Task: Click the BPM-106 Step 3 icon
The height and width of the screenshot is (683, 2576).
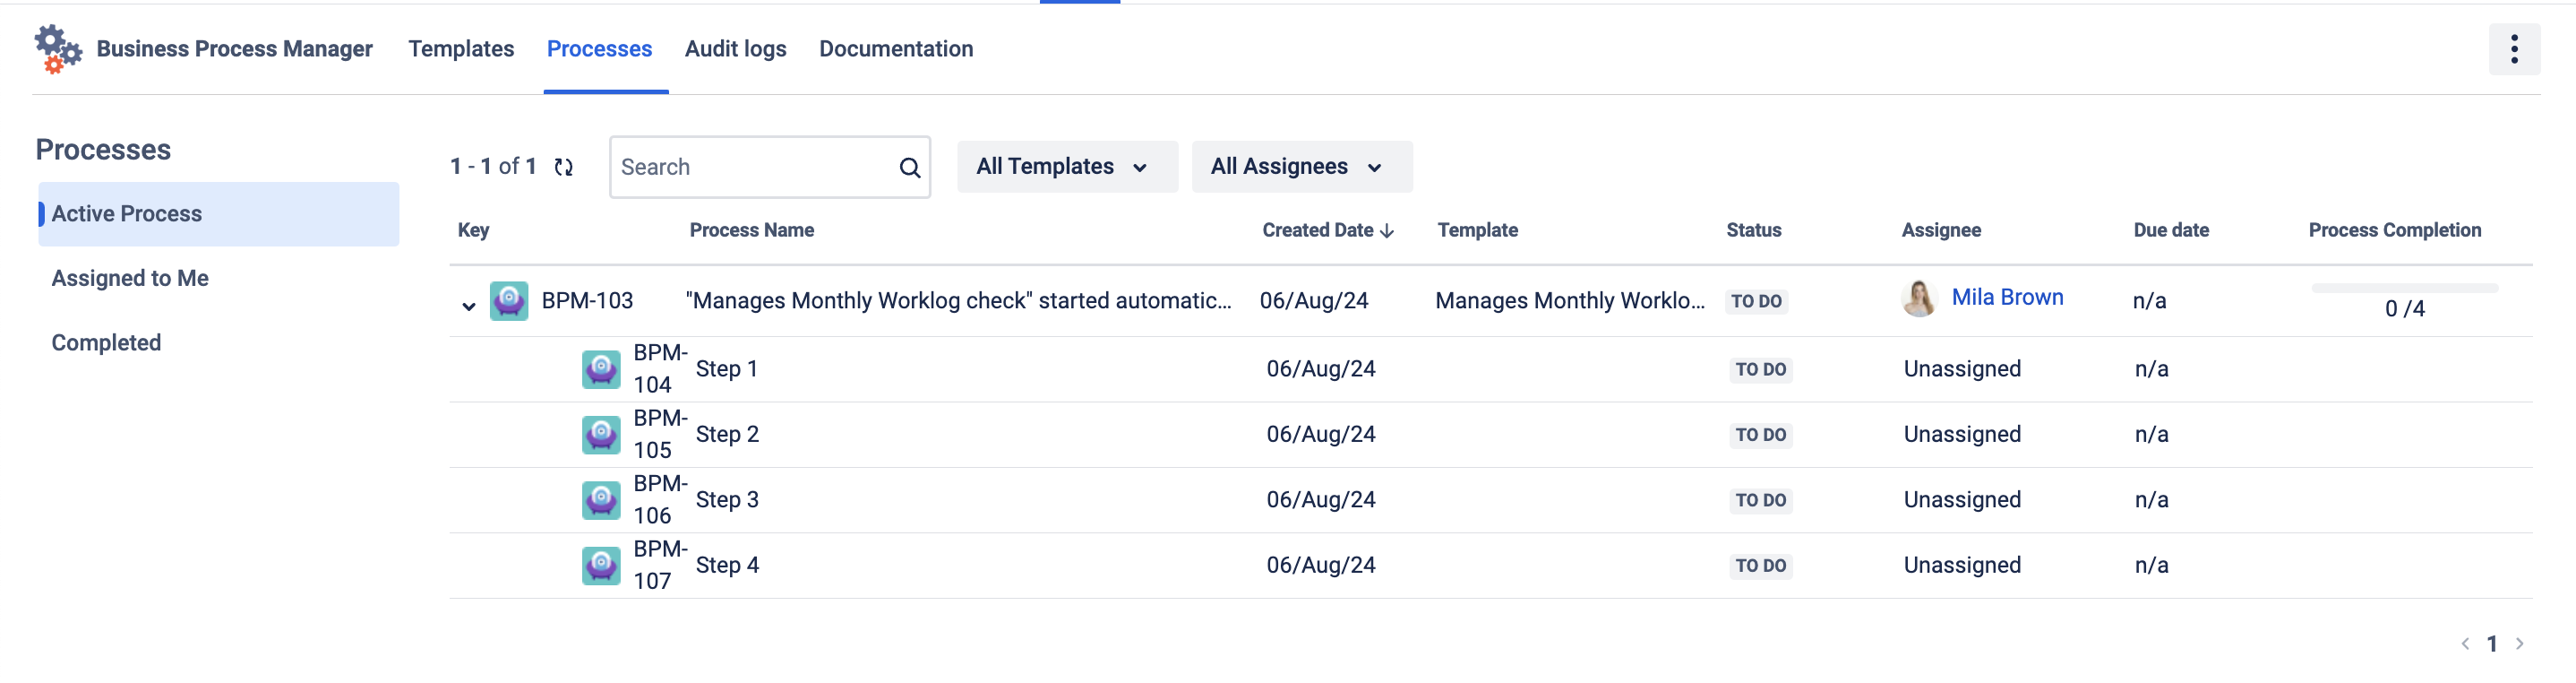Action: click(601, 500)
